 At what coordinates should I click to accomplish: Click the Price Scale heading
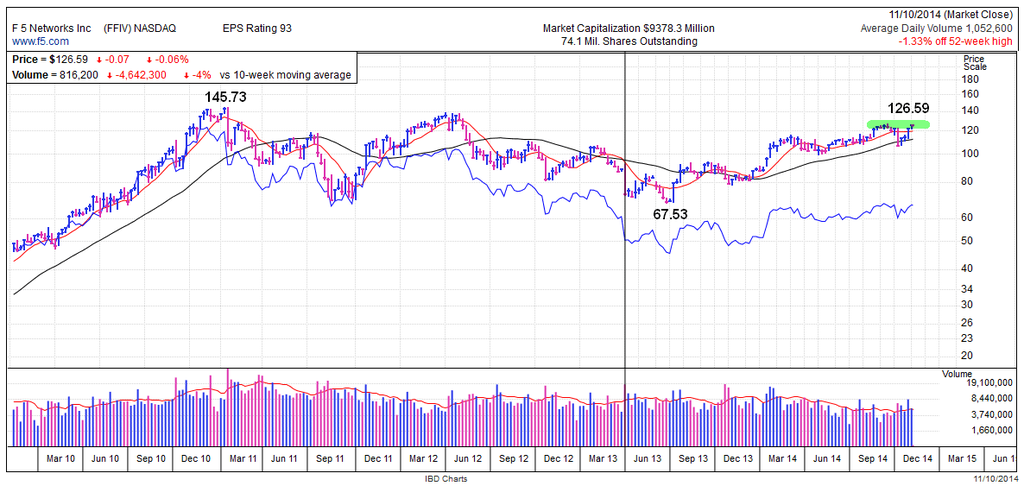click(974, 63)
